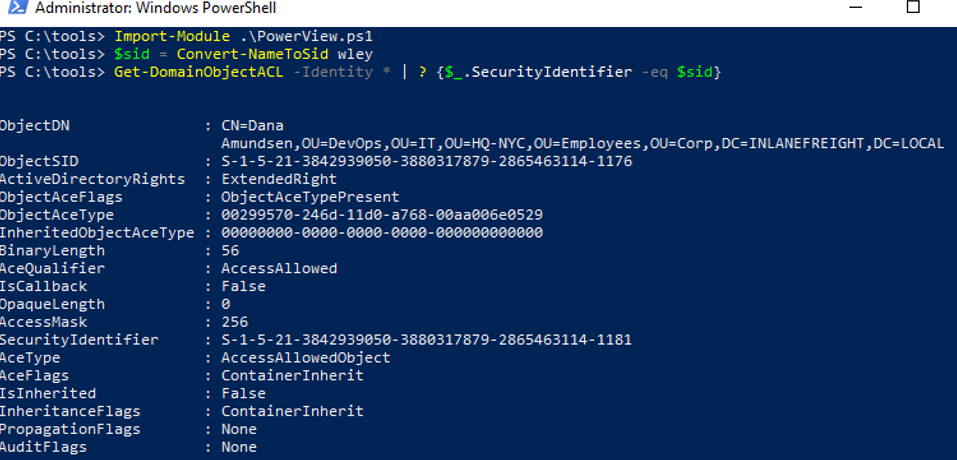
Task: Click the AccessAllowedObject AceType value
Action: coord(306,358)
